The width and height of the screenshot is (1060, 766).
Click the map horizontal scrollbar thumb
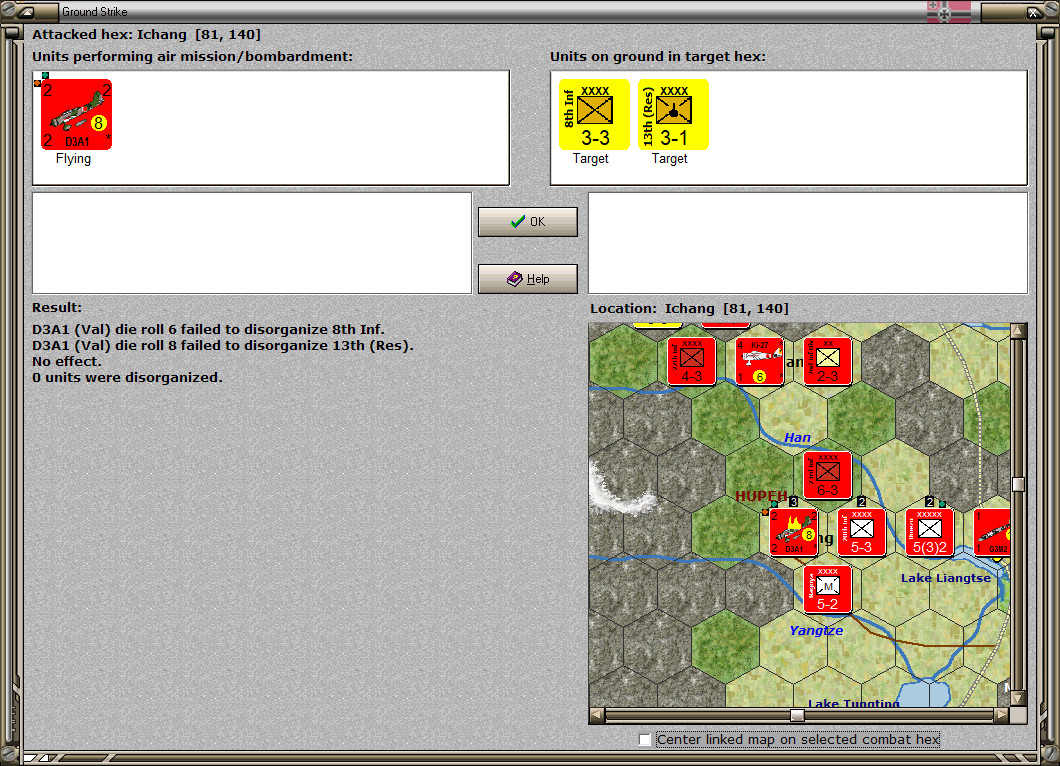coord(798,715)
